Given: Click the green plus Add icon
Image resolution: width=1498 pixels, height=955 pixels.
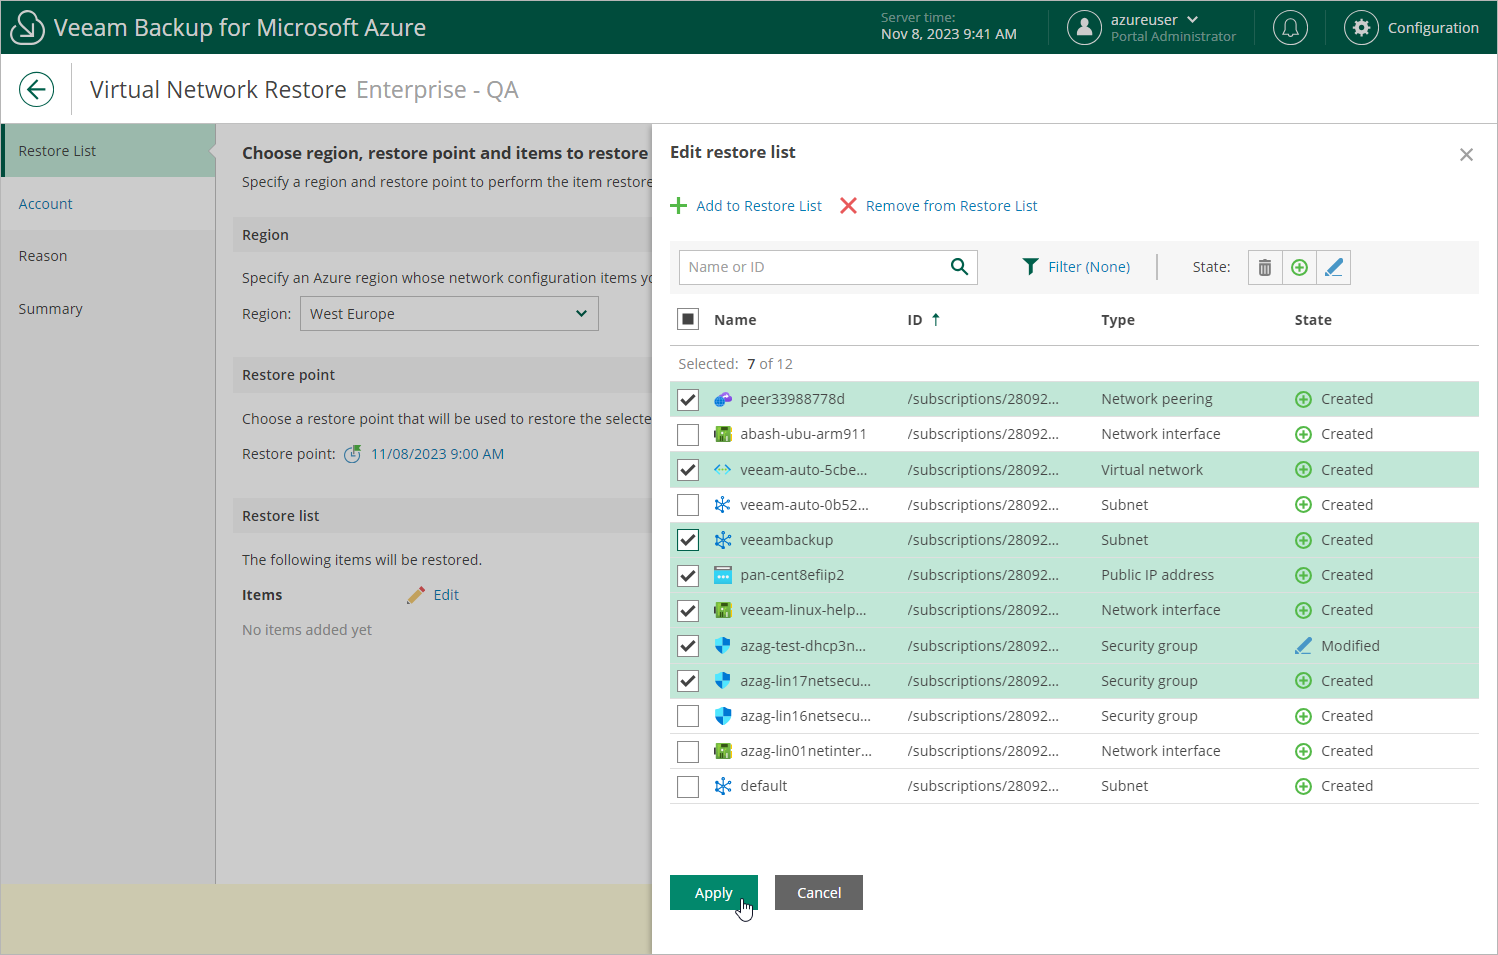Looking at the screenshot, I should [679, 205].
